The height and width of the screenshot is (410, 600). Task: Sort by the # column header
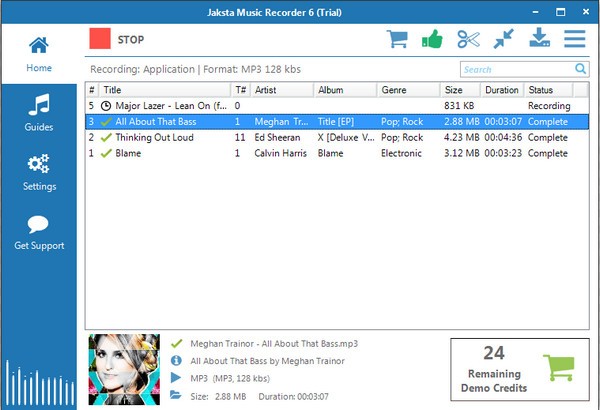[92, 90]
